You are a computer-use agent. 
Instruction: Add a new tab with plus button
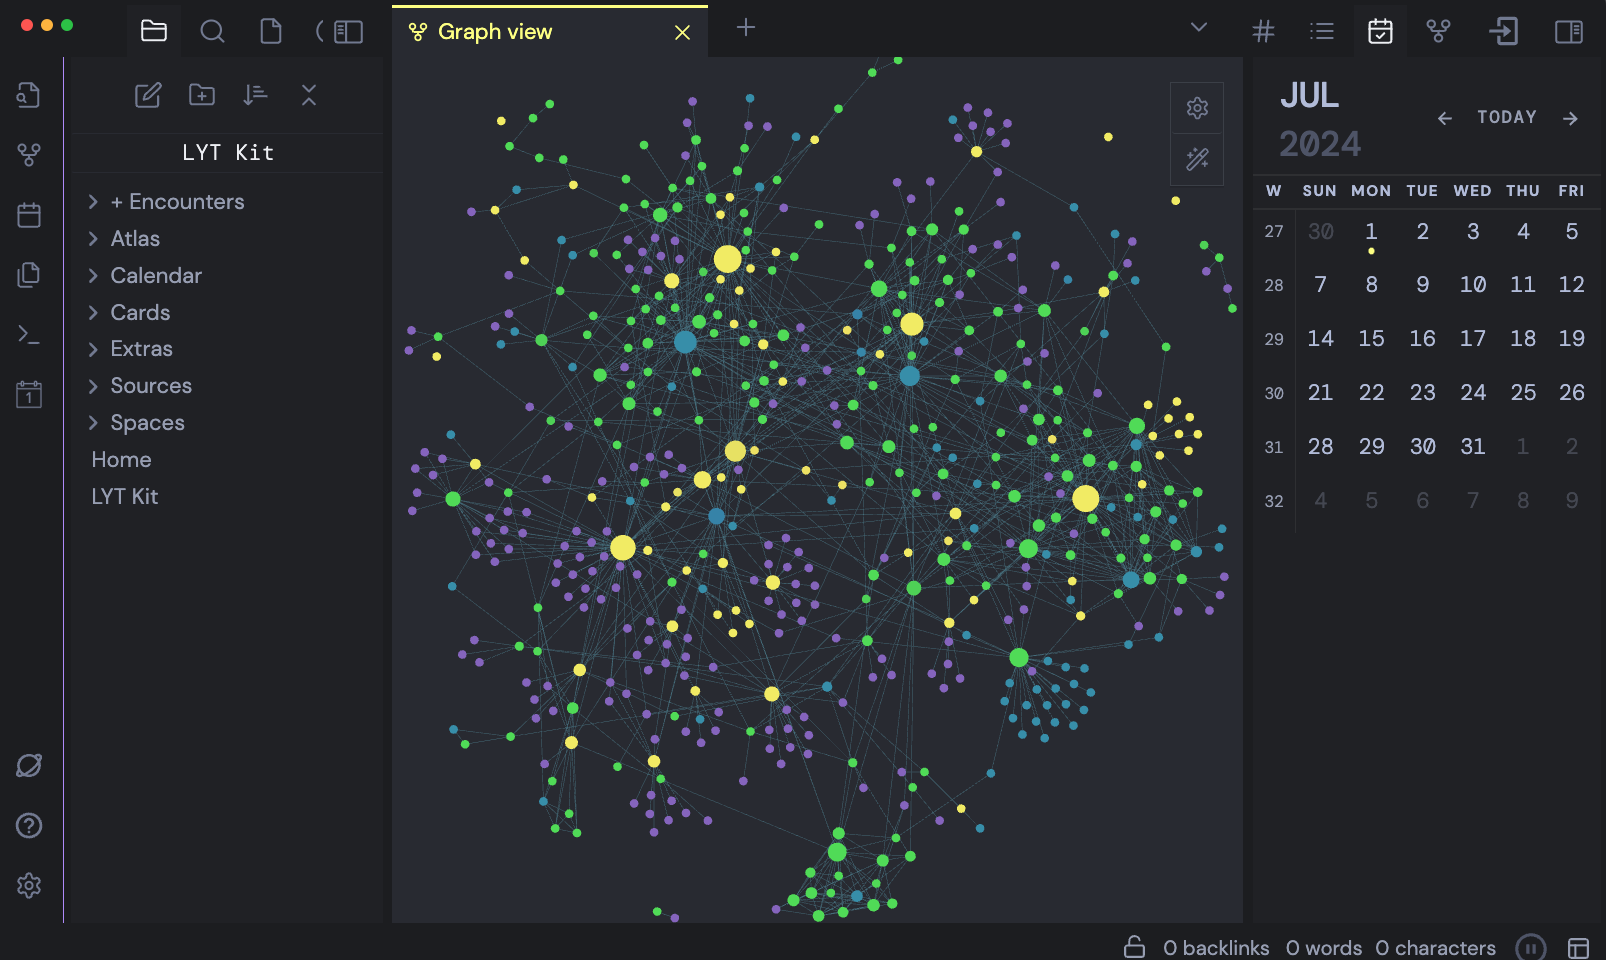[x=746, y=27]
